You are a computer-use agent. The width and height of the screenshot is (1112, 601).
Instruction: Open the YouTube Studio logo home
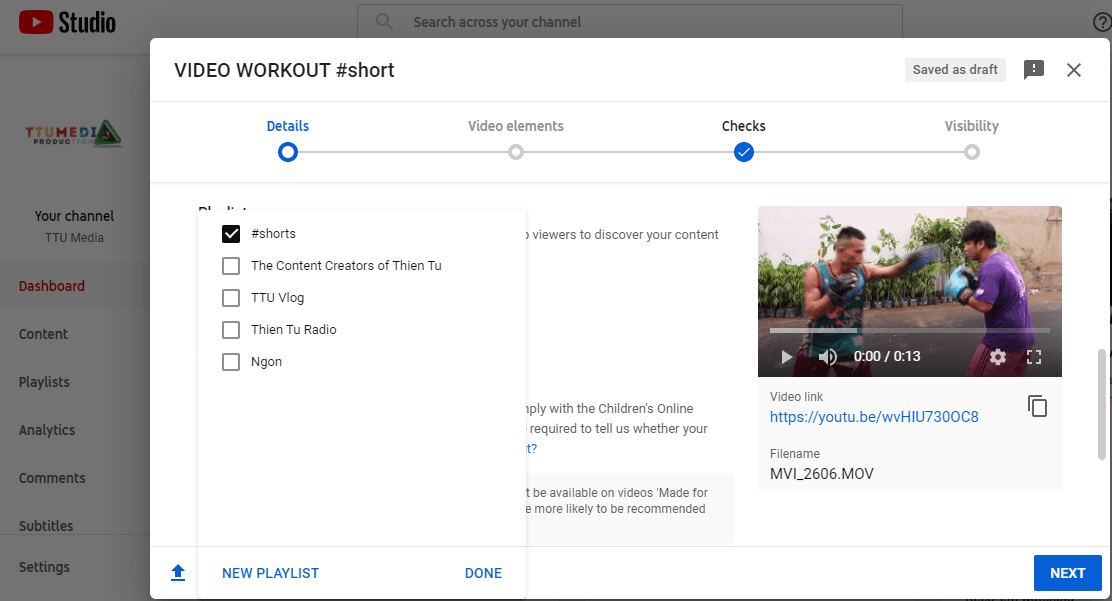point(67,22)
